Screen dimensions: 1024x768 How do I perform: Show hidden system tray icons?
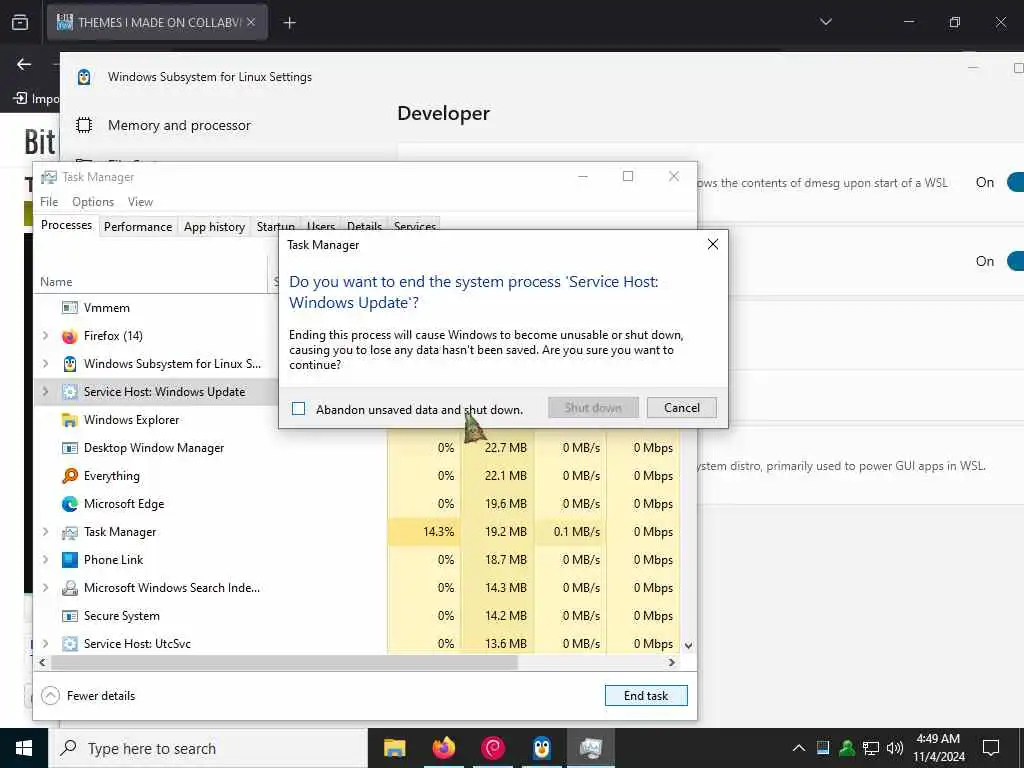coord(799,748)
